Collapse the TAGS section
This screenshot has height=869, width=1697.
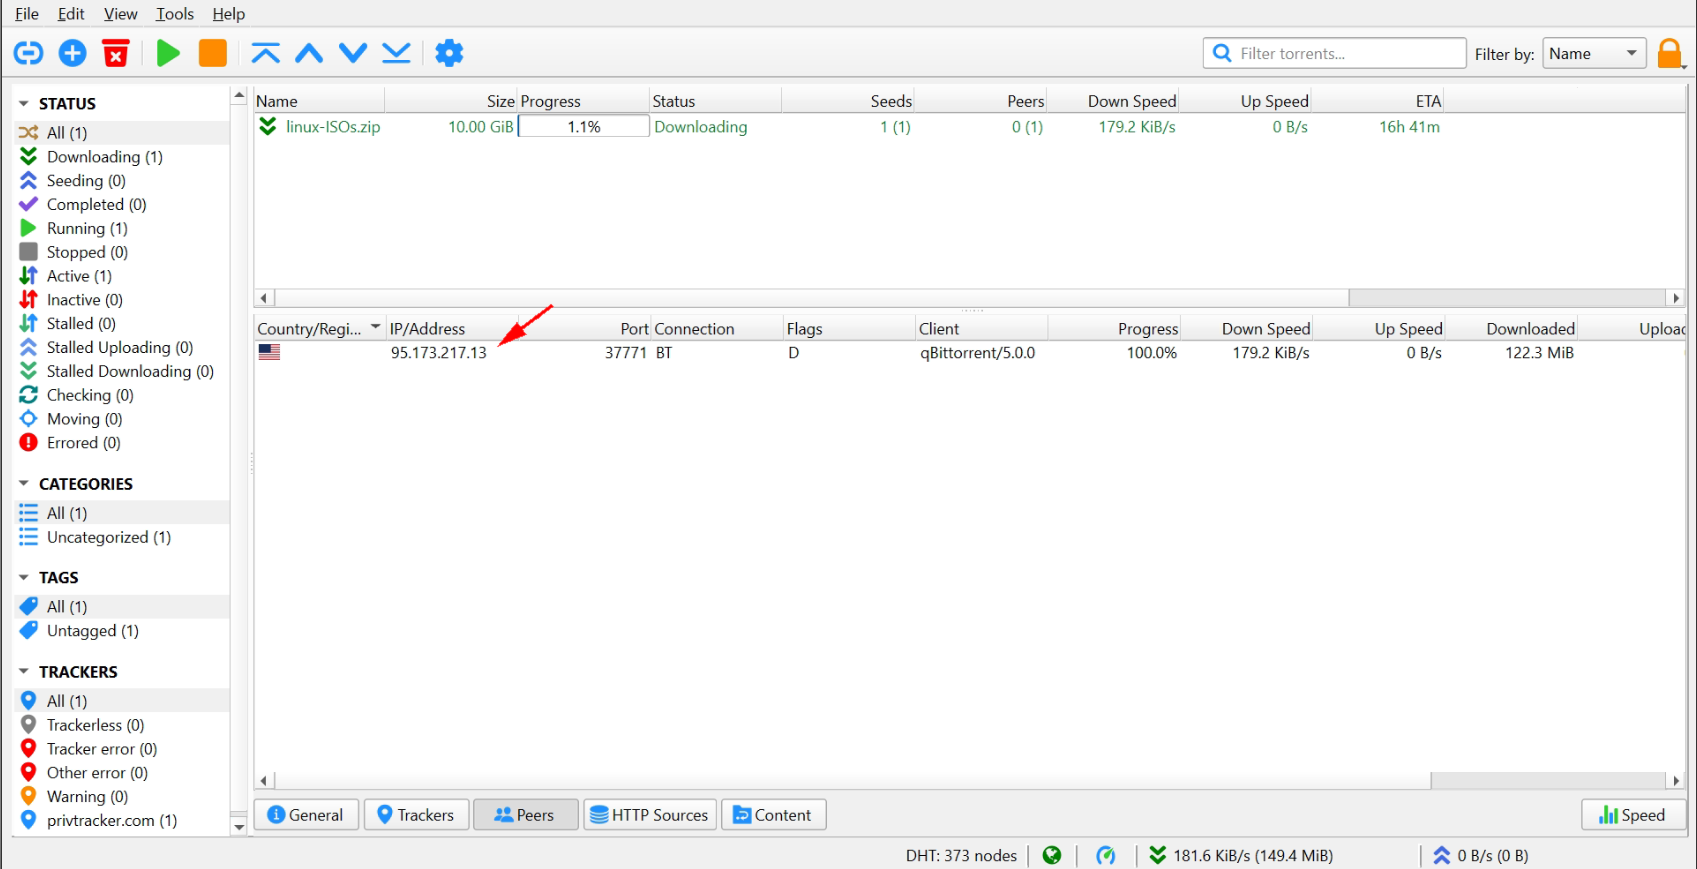[x=24, y=578]
